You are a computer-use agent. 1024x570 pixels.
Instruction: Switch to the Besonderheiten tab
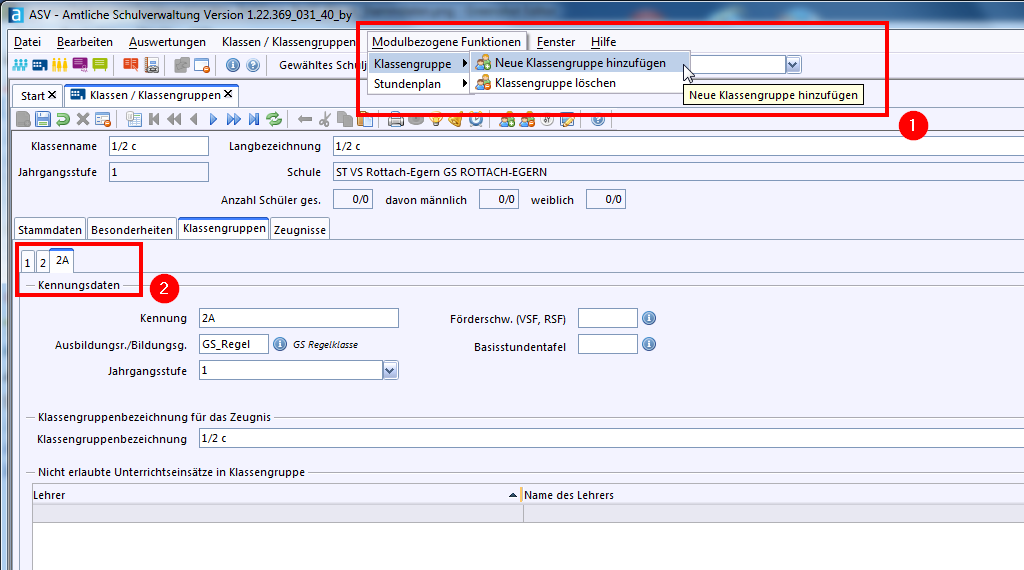(x=132, y=230)
